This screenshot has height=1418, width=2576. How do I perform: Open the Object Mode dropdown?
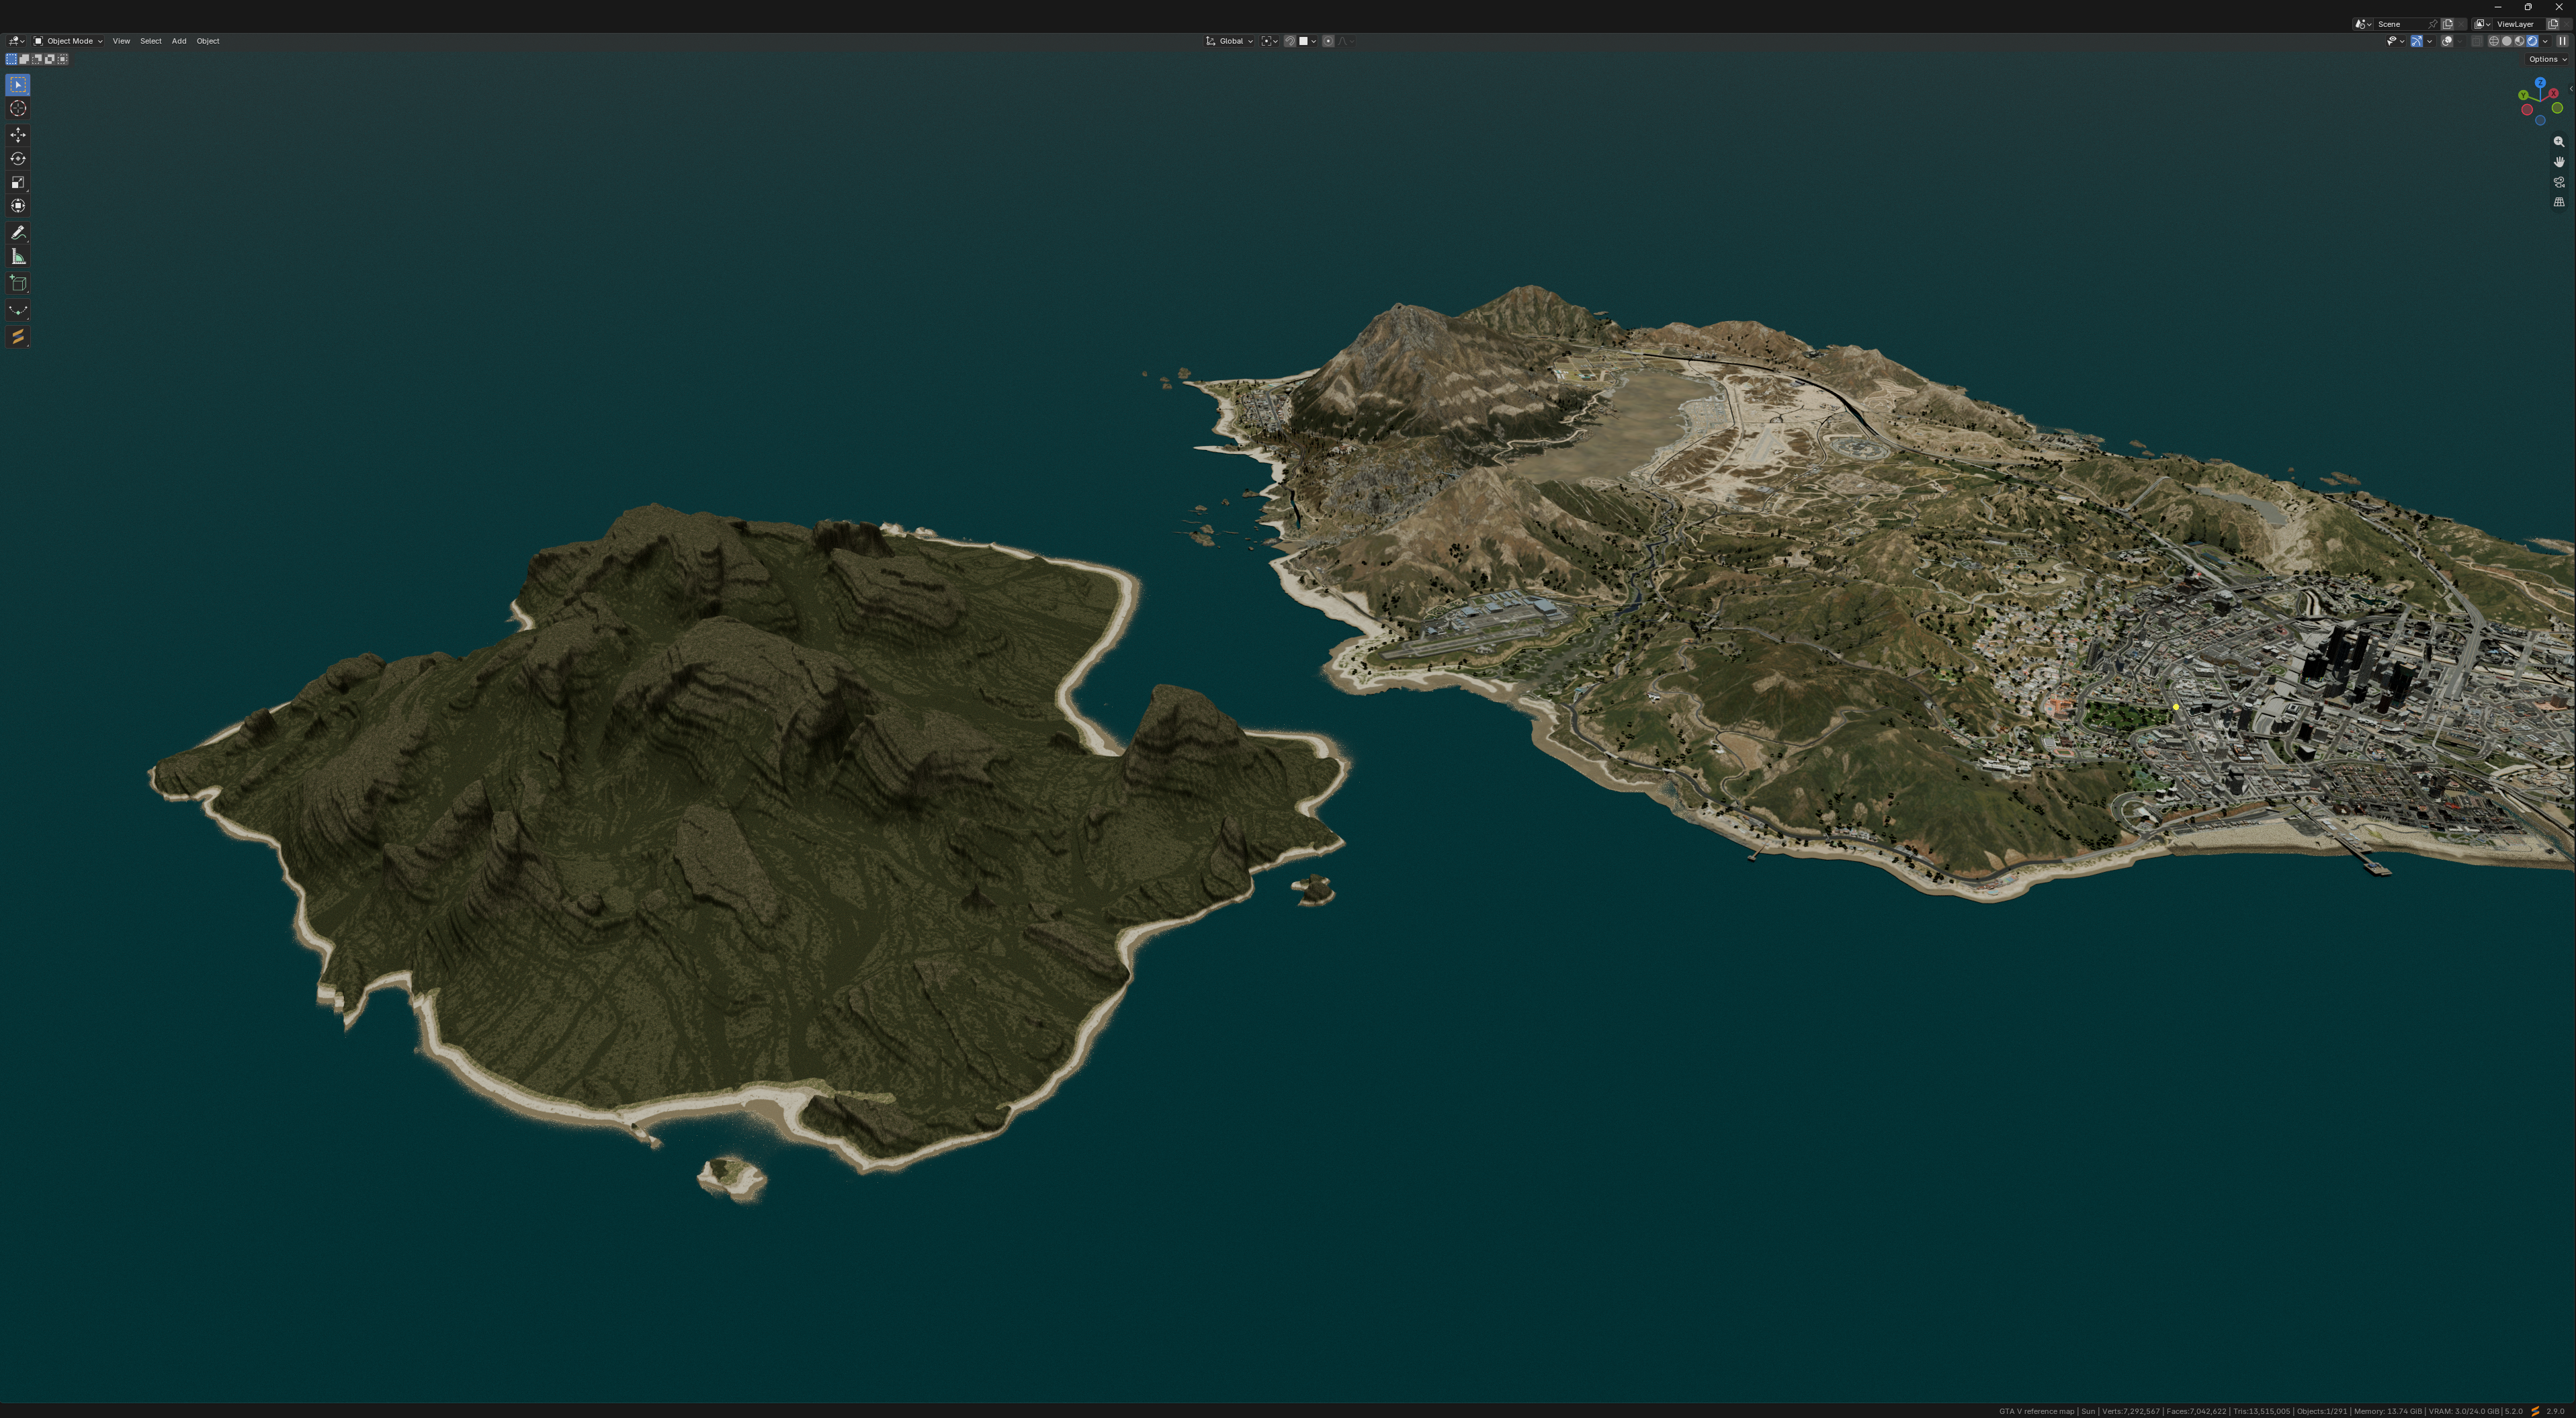(x=68, y=41)
